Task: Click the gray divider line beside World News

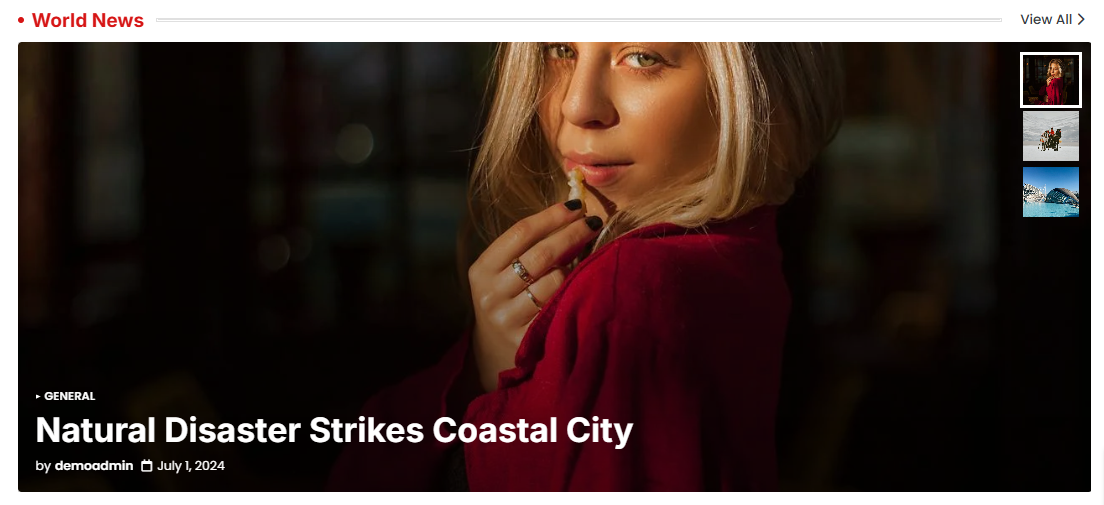Action: (579, 20)
